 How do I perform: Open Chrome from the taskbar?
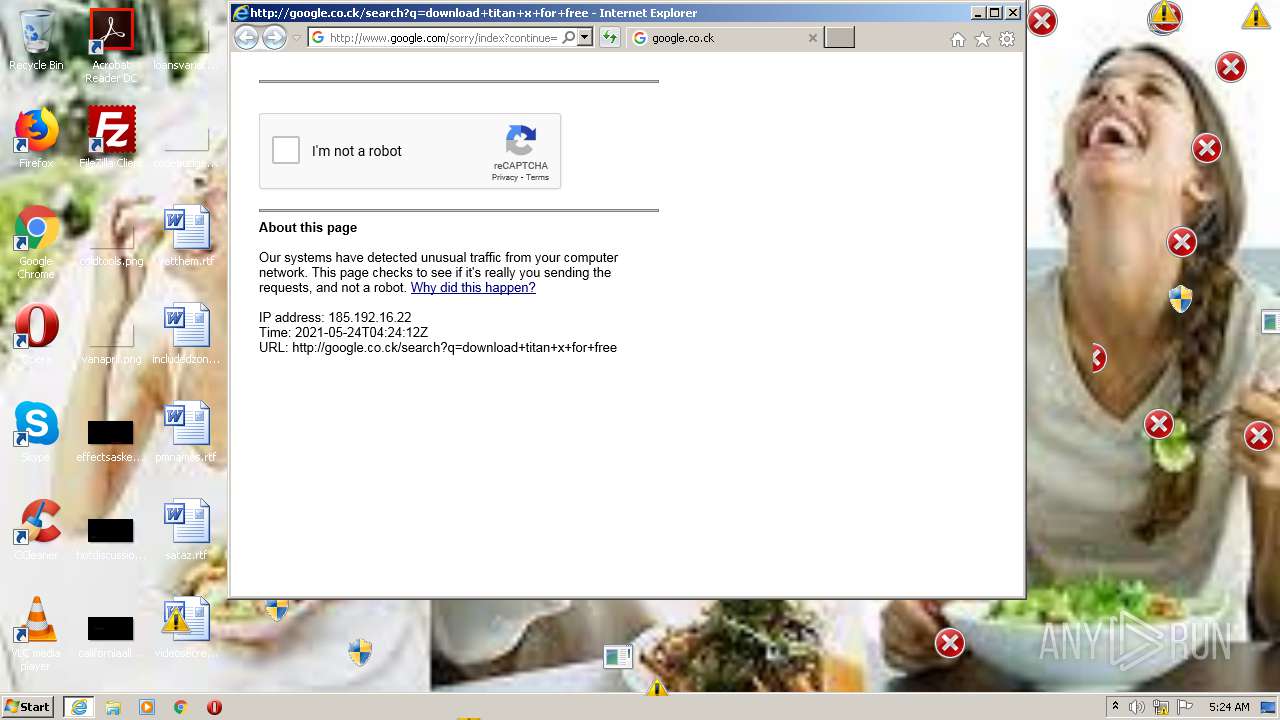tap(181, 707)
